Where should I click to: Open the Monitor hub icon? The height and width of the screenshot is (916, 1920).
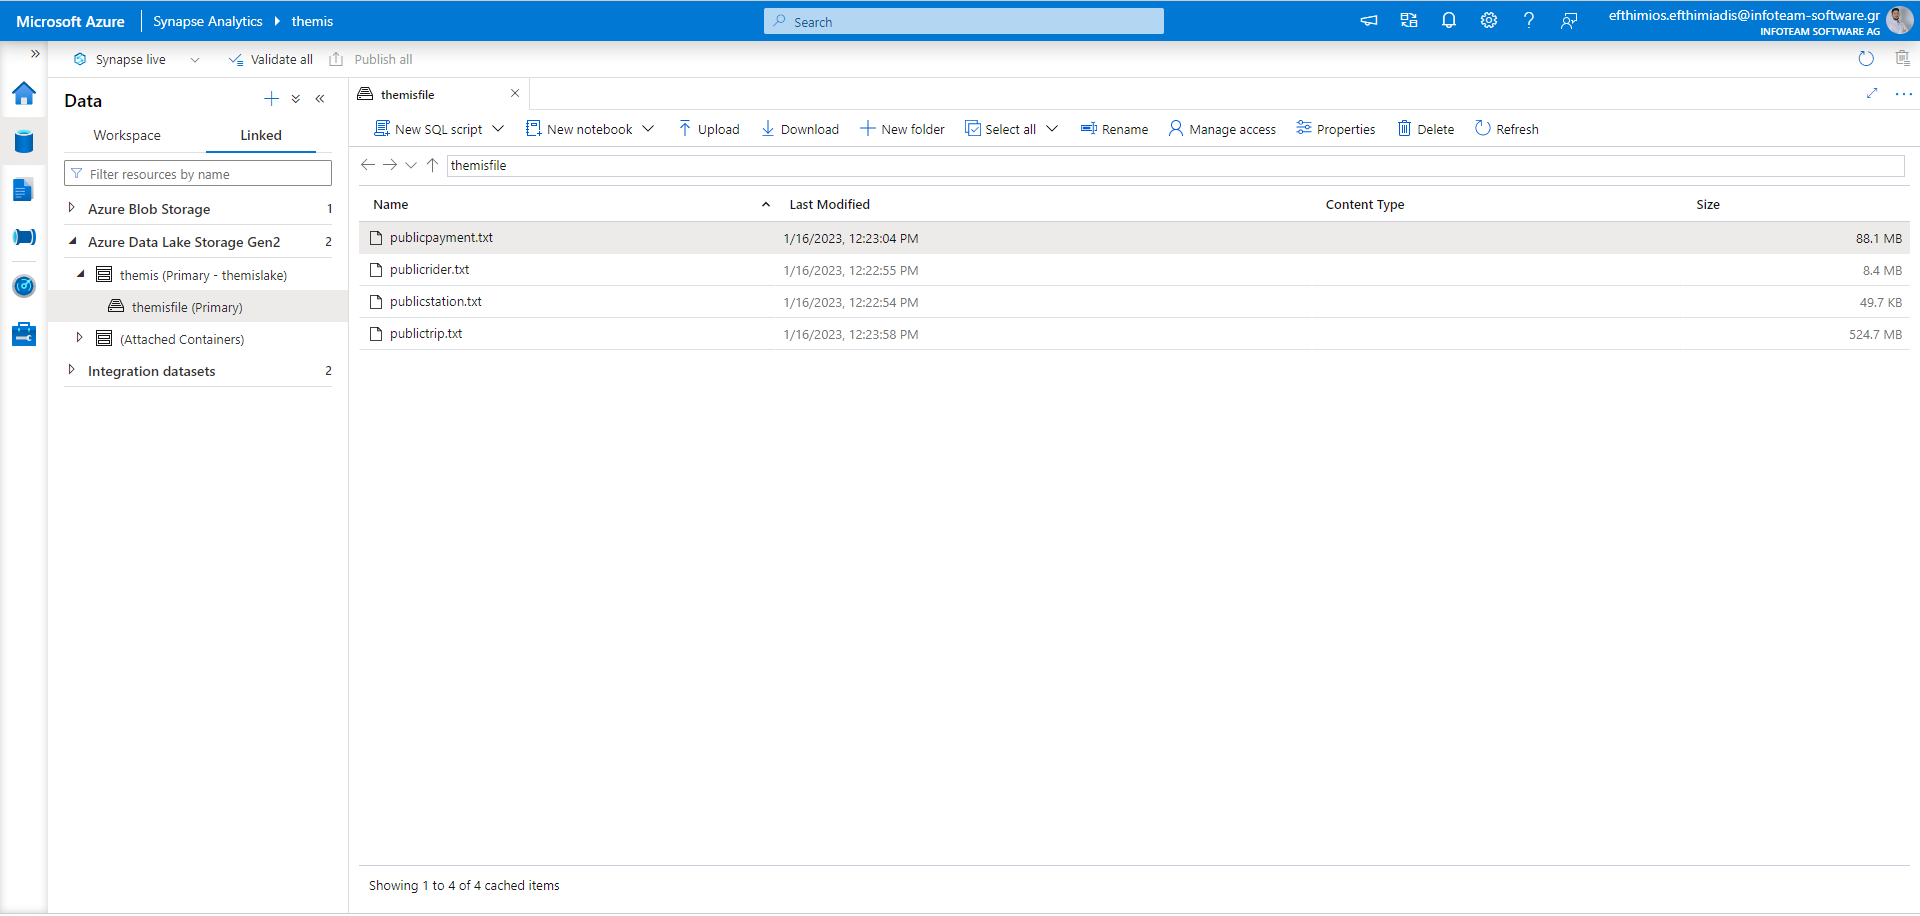(24, 286)
